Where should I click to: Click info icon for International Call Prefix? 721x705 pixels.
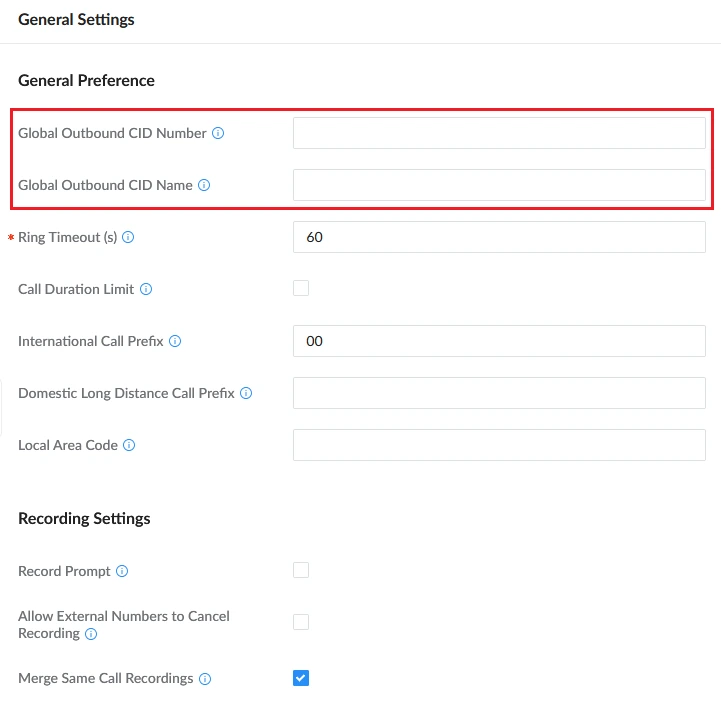(x=175, y=341)
